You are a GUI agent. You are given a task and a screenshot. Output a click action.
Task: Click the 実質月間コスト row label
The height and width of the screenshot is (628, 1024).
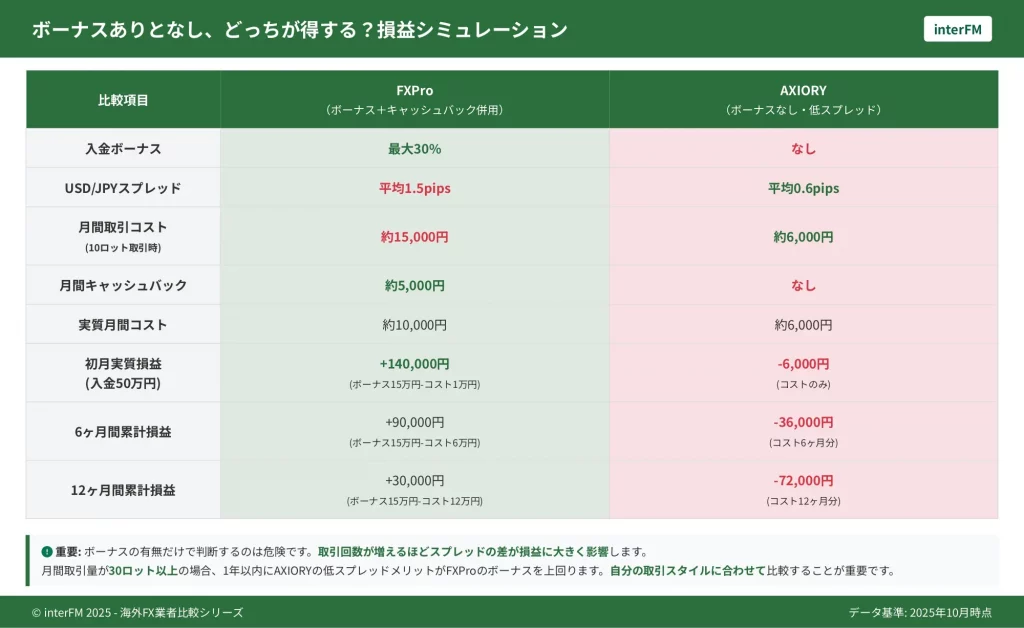[x=123, y=325]
